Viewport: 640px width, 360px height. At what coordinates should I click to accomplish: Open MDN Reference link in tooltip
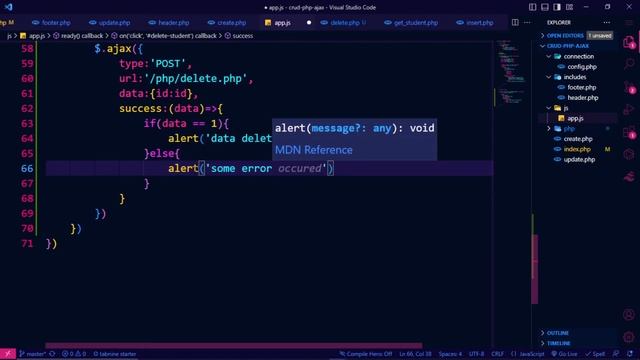click(x=313, y=150)
